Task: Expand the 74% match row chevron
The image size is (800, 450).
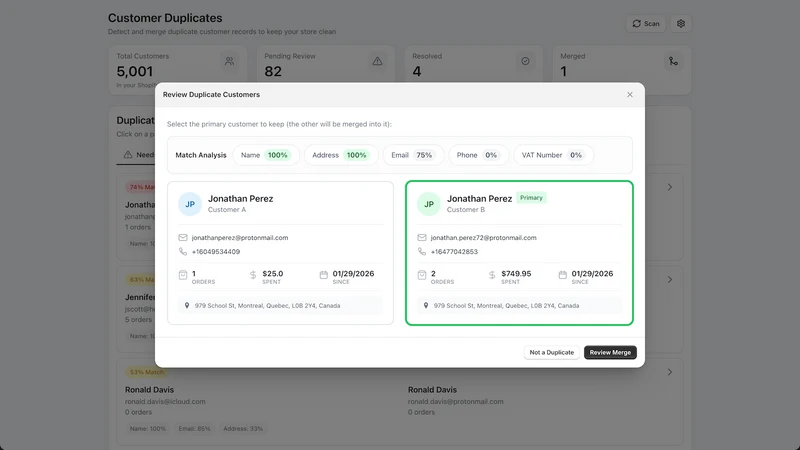Action: click(x=669, y=187)
